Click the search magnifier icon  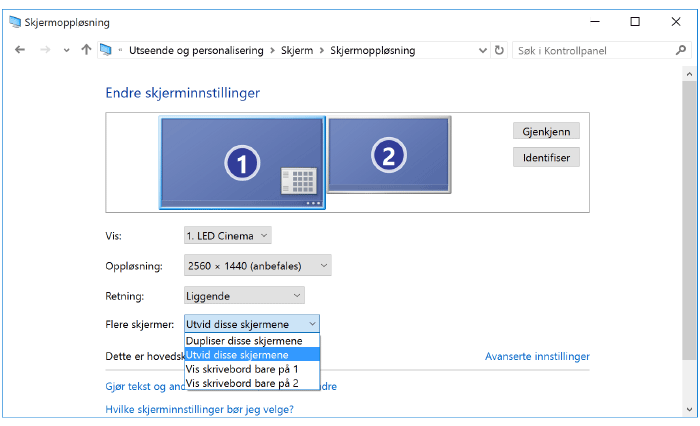(x=681, y=50)
